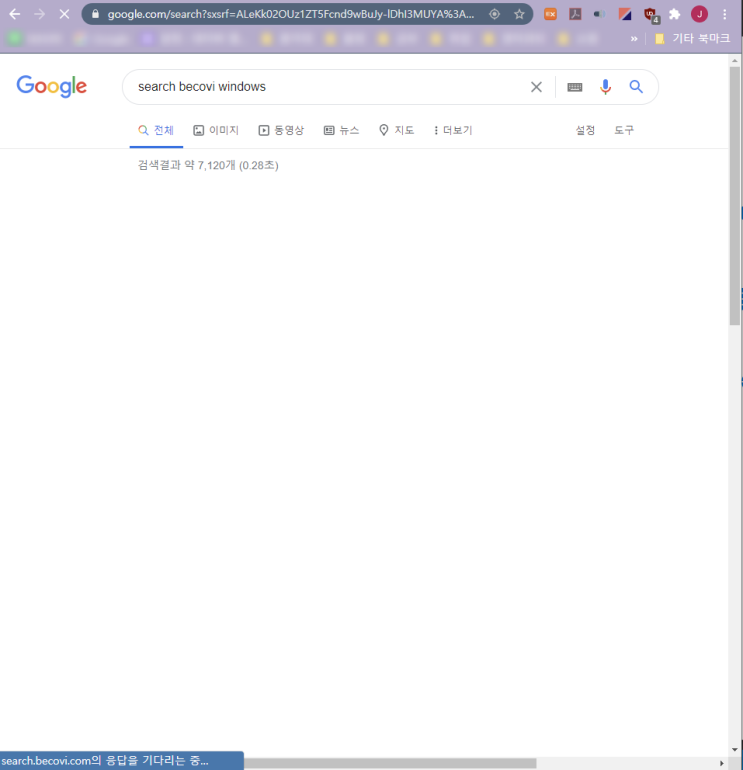Image resolution: width=743 pixels, height=770 pixels.
Task: Click the padlock site info icon
Action: (96, 14)
